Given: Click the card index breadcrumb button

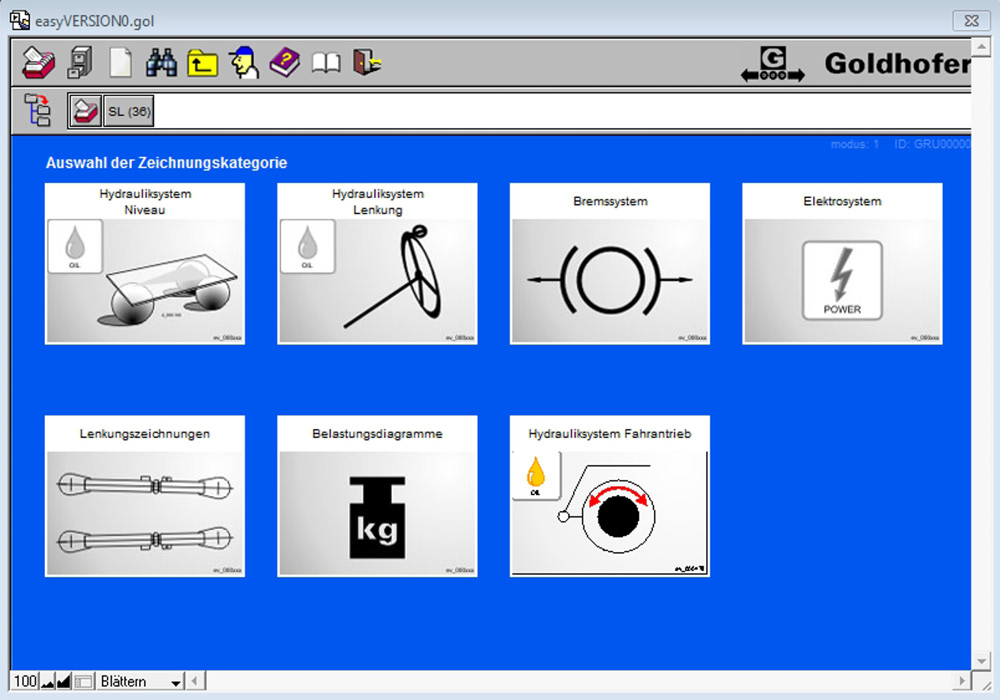Looking at the screenshot, I should click(x=85, y=111).
